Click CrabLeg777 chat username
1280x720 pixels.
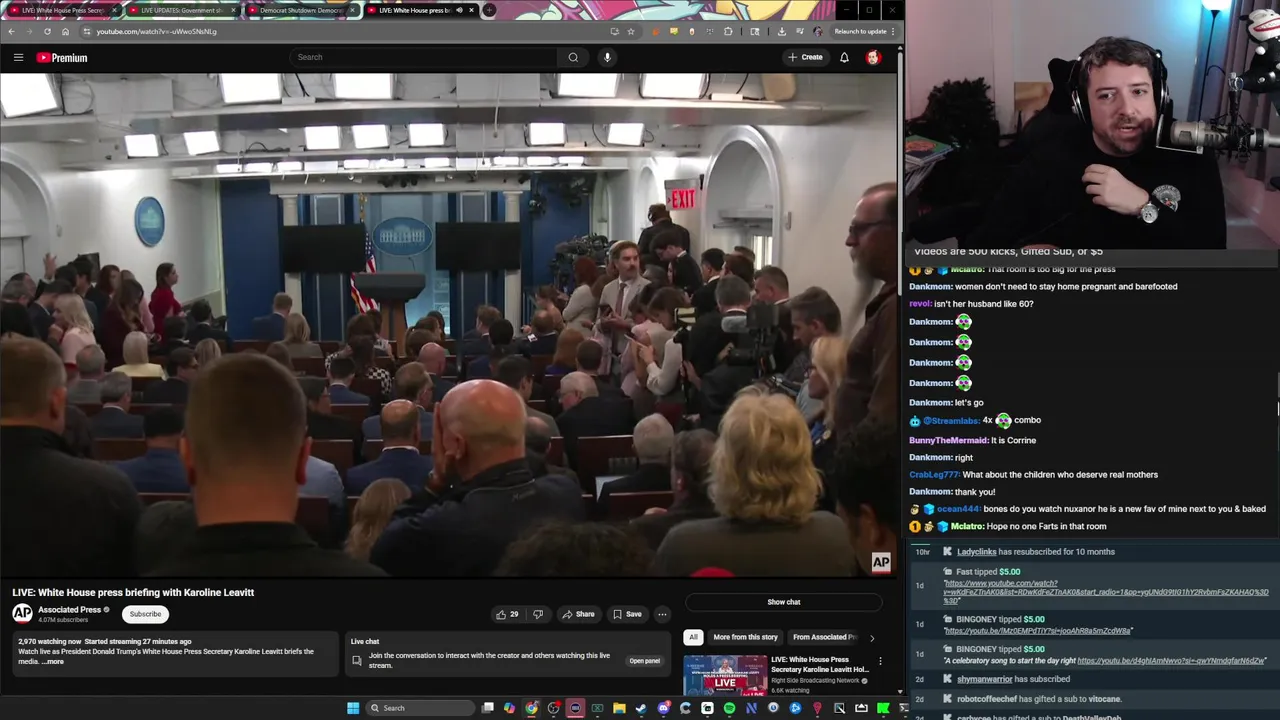click(x=934, y=475)
